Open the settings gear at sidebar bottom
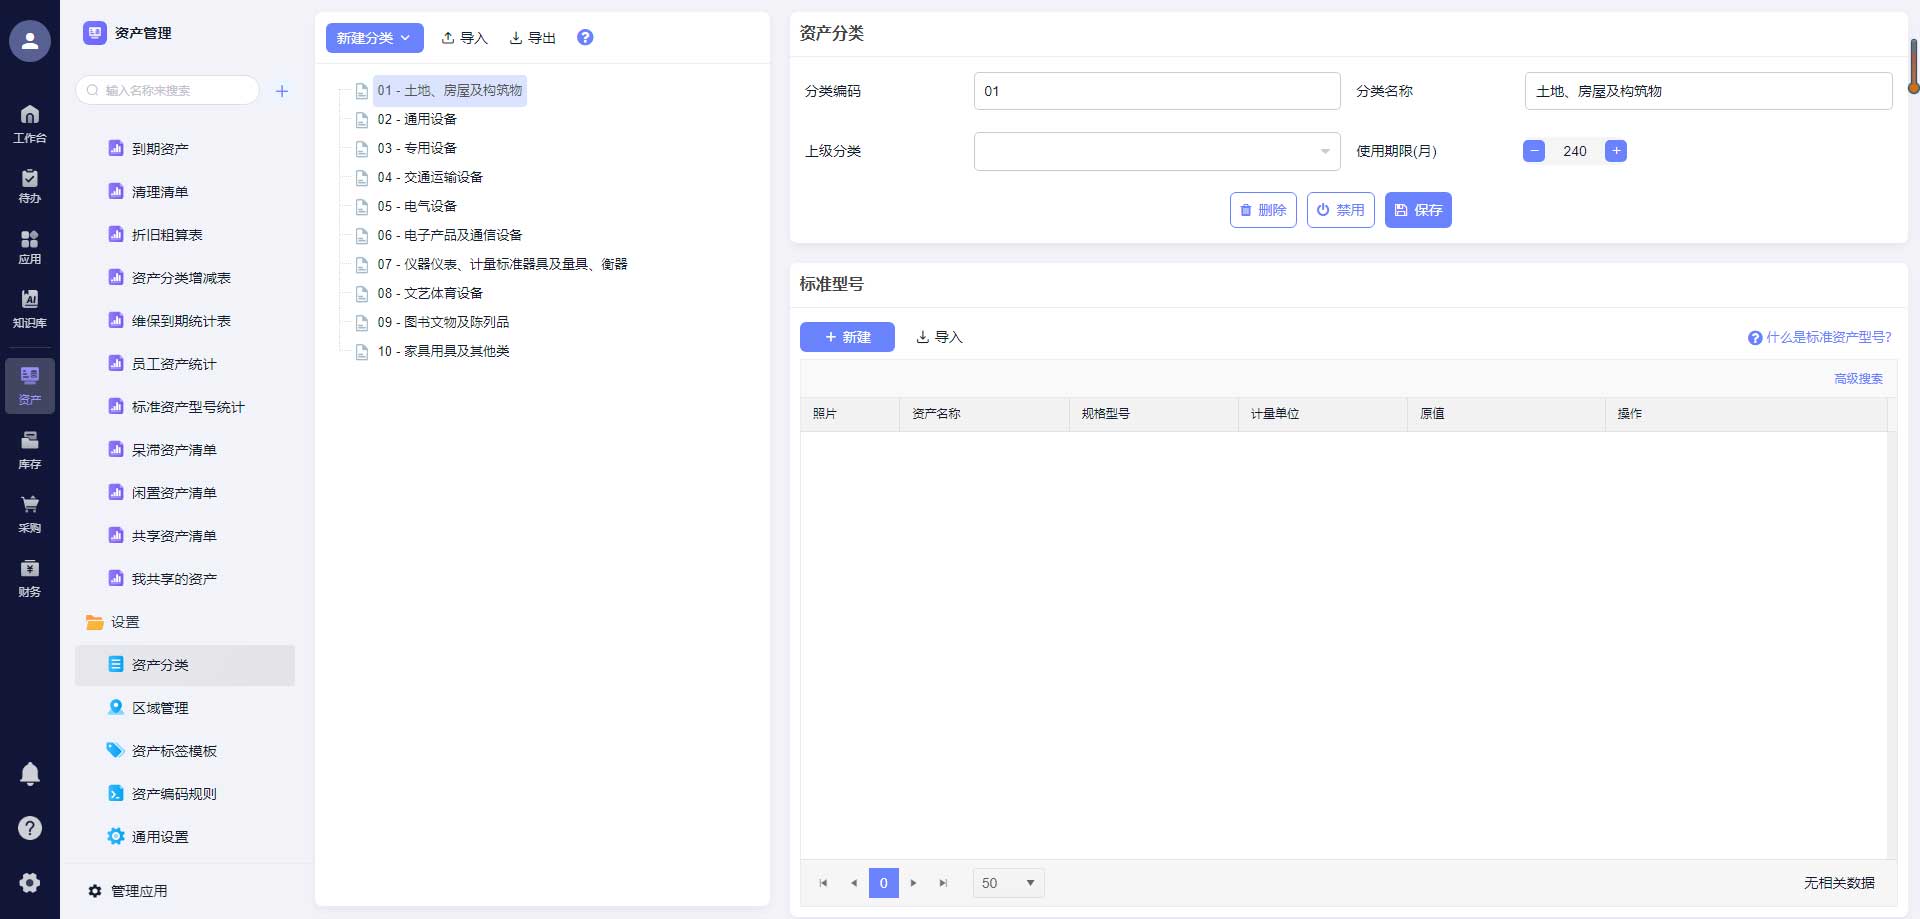 coord(30,883)
